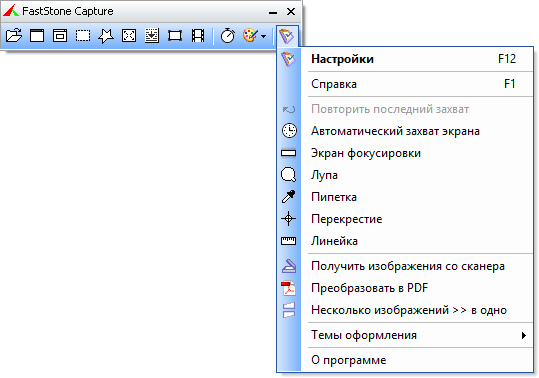Screen dimensions: 539x378
Task: Select the Capture Scrolling Window icon
Action: click(152, 35)
